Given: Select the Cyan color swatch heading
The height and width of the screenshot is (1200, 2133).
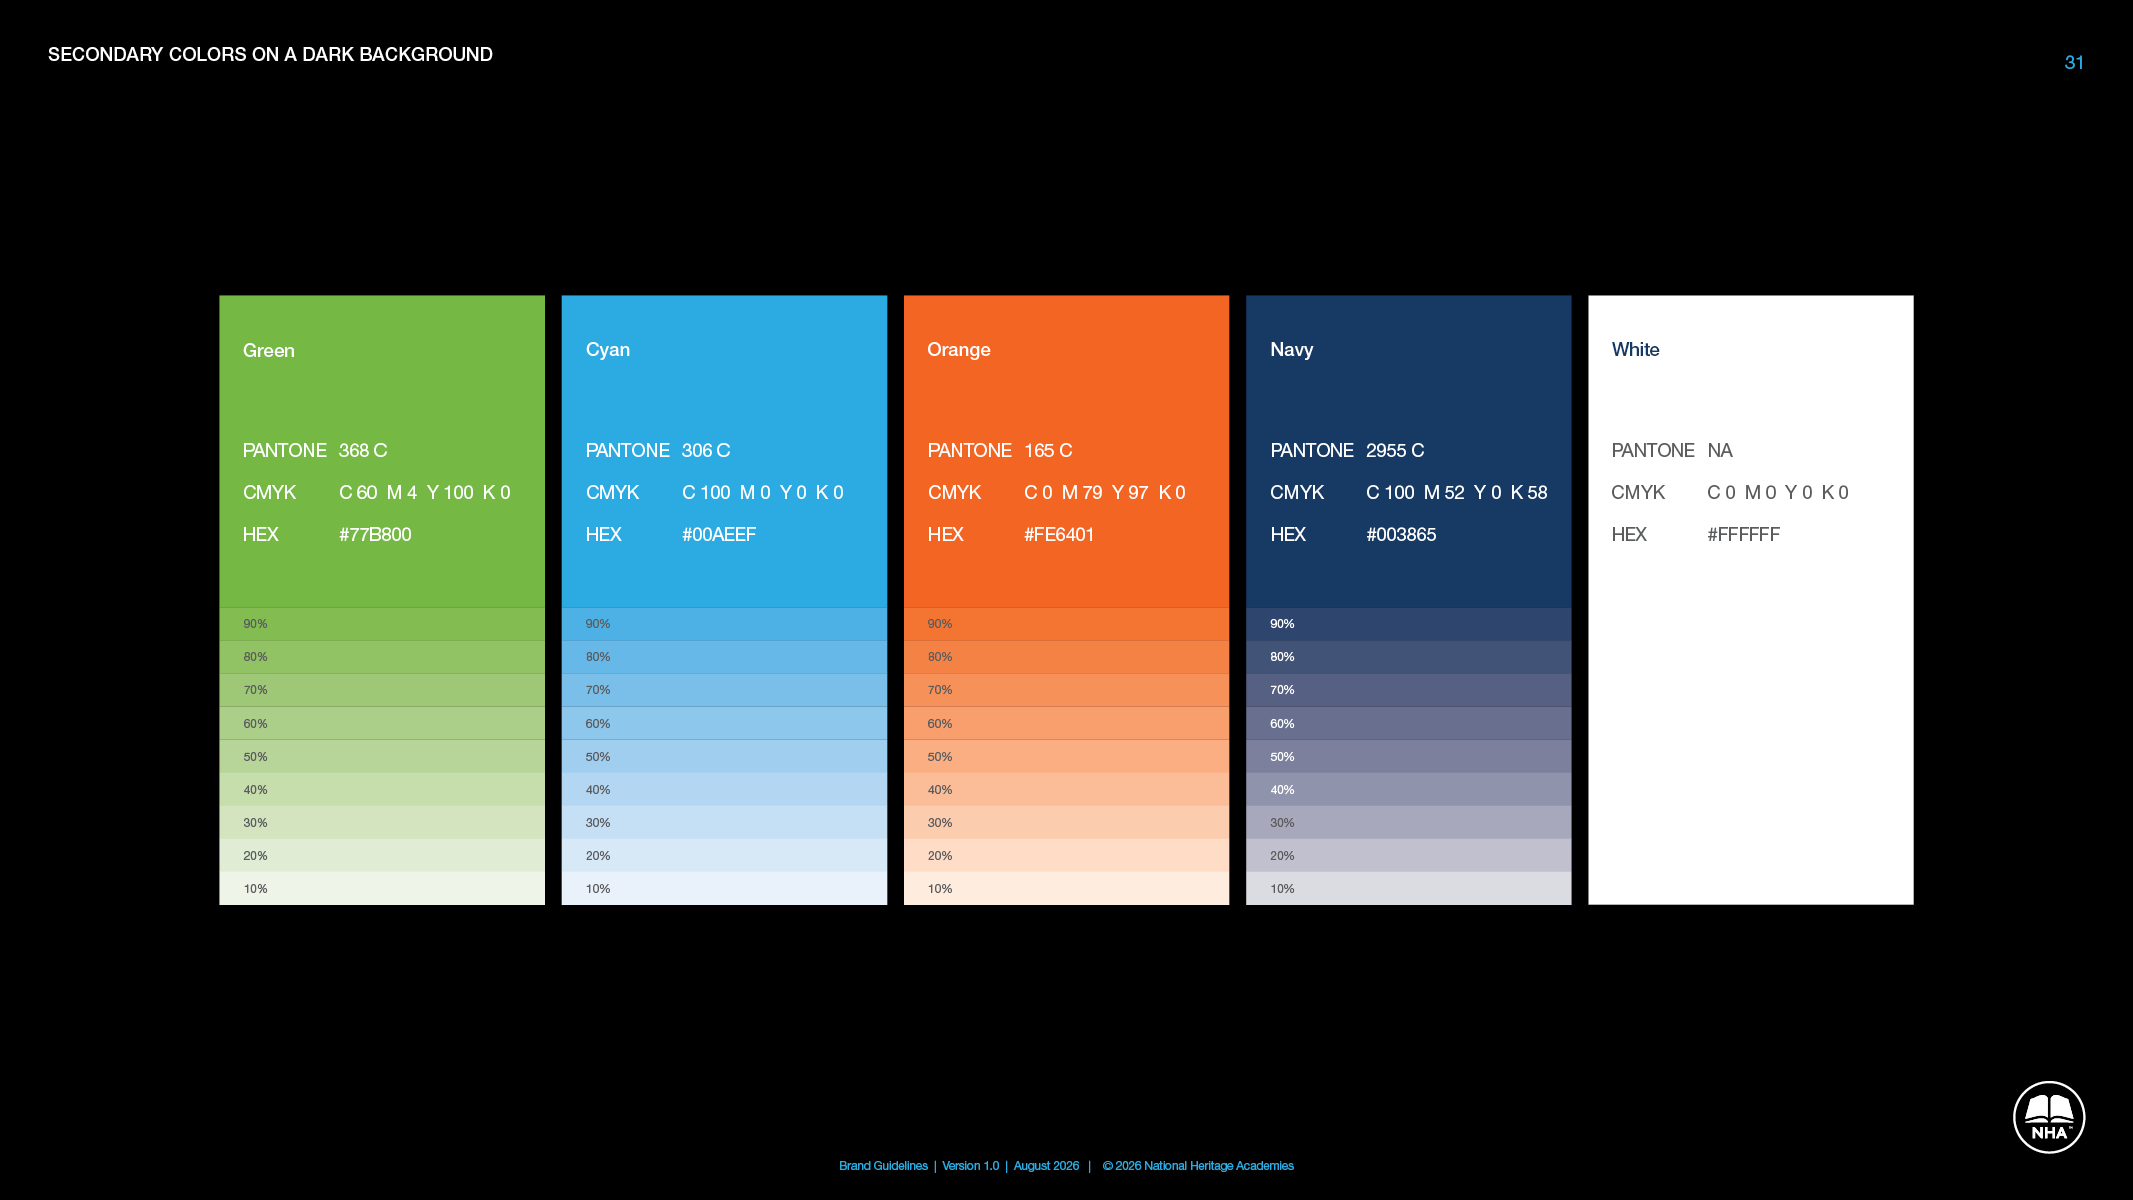Looking at the screenshot, I should coord(607,350).
